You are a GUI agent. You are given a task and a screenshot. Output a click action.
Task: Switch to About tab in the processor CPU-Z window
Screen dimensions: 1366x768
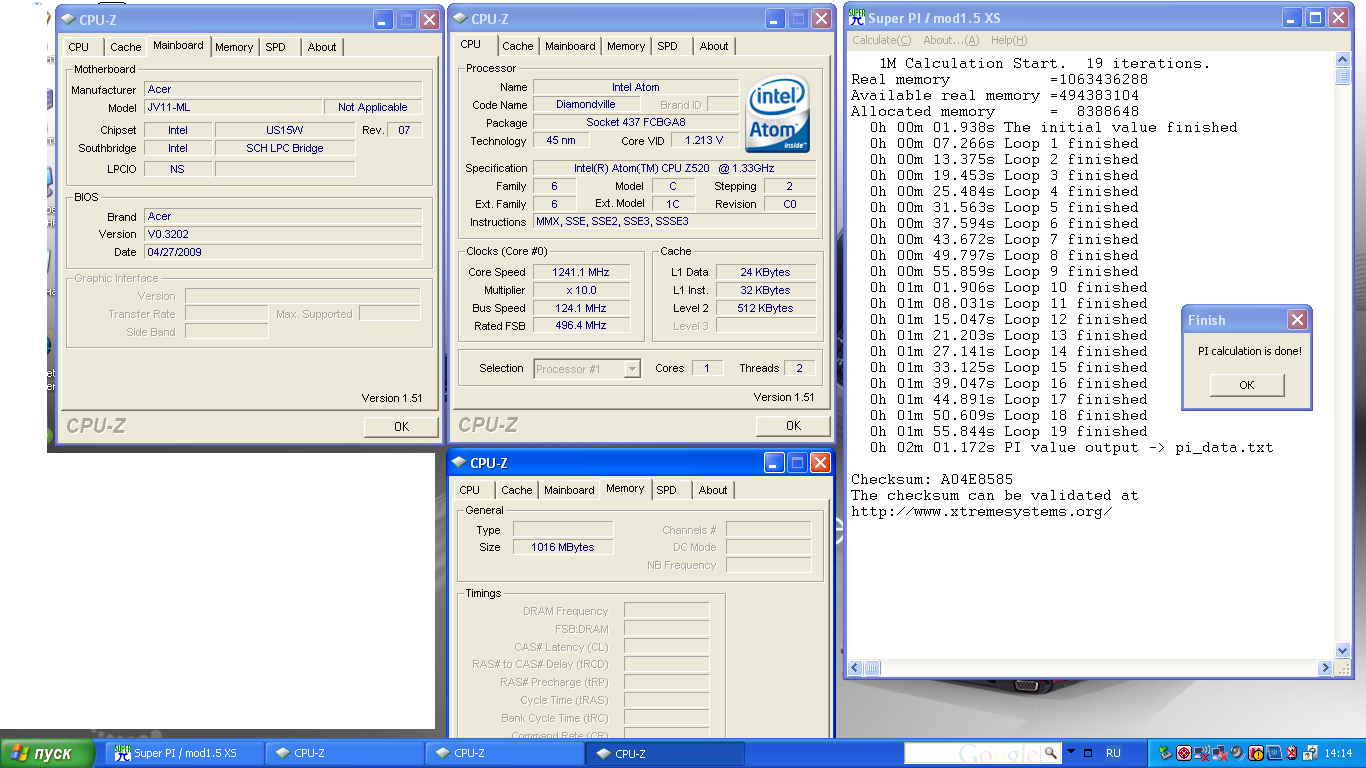714,46
